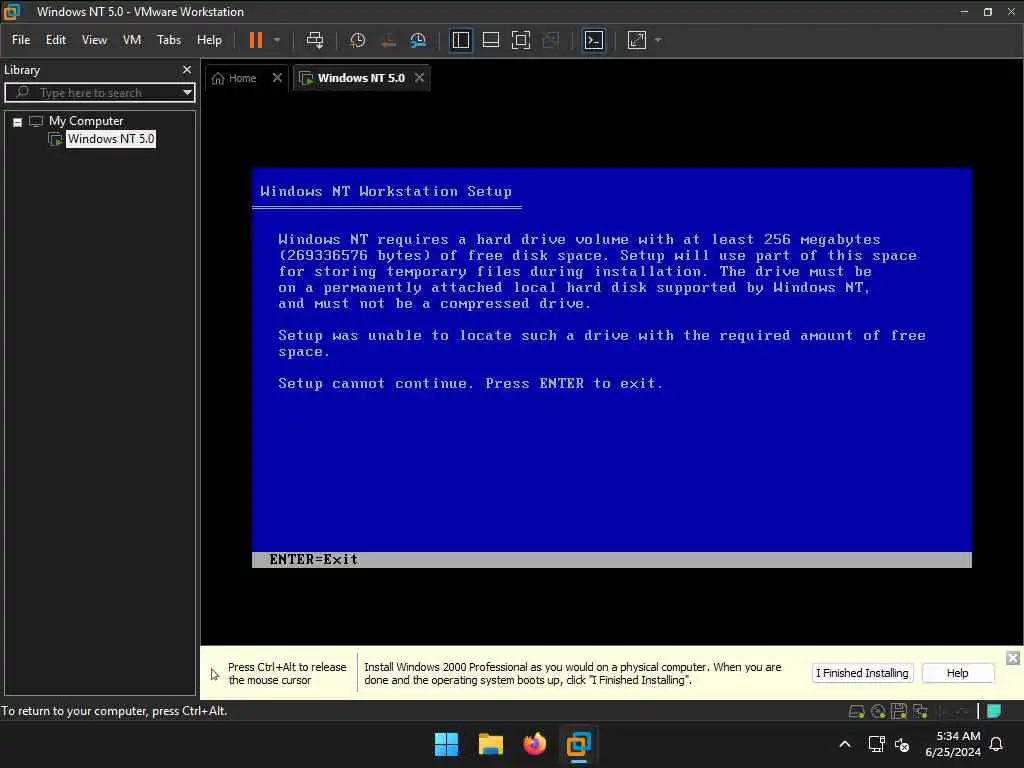
Task: Toggle the library sidebar view
Action: pos(460,40)
